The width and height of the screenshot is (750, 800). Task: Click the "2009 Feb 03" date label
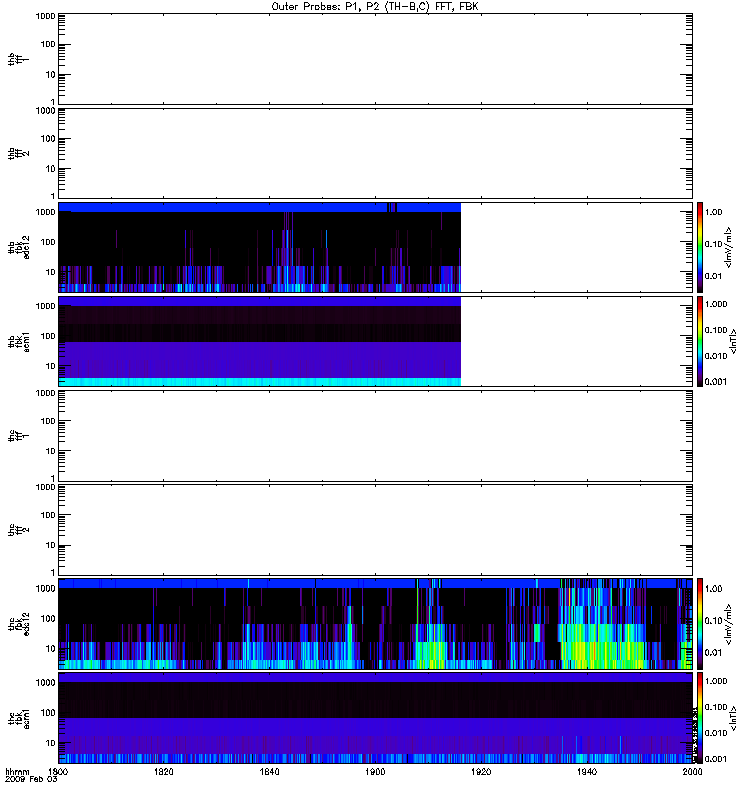point(31,779)
